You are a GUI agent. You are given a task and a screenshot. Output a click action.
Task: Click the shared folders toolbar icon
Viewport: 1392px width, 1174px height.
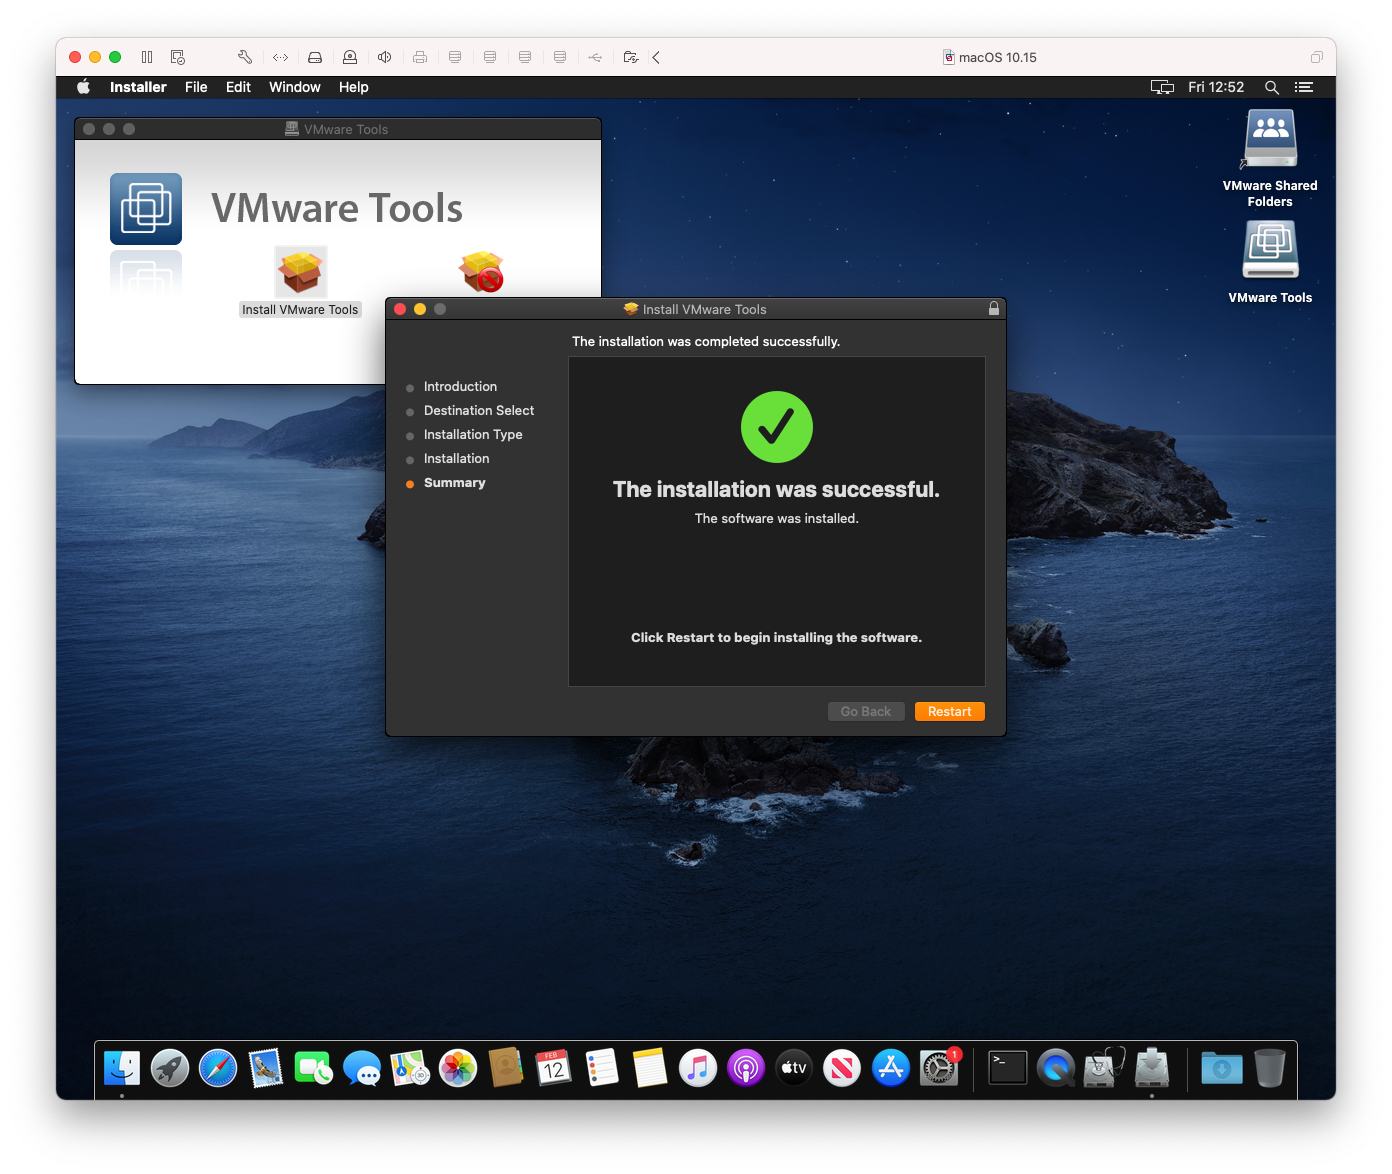pyautogui.click(x=631, y=57)
